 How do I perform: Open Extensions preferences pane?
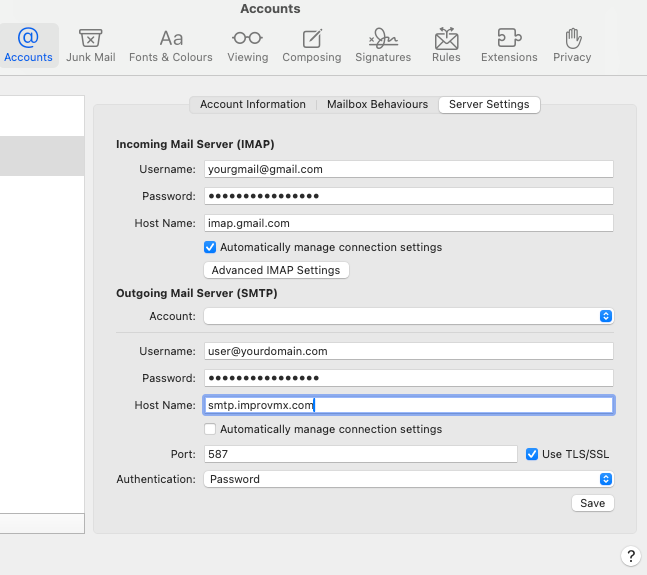click(509, 45)
